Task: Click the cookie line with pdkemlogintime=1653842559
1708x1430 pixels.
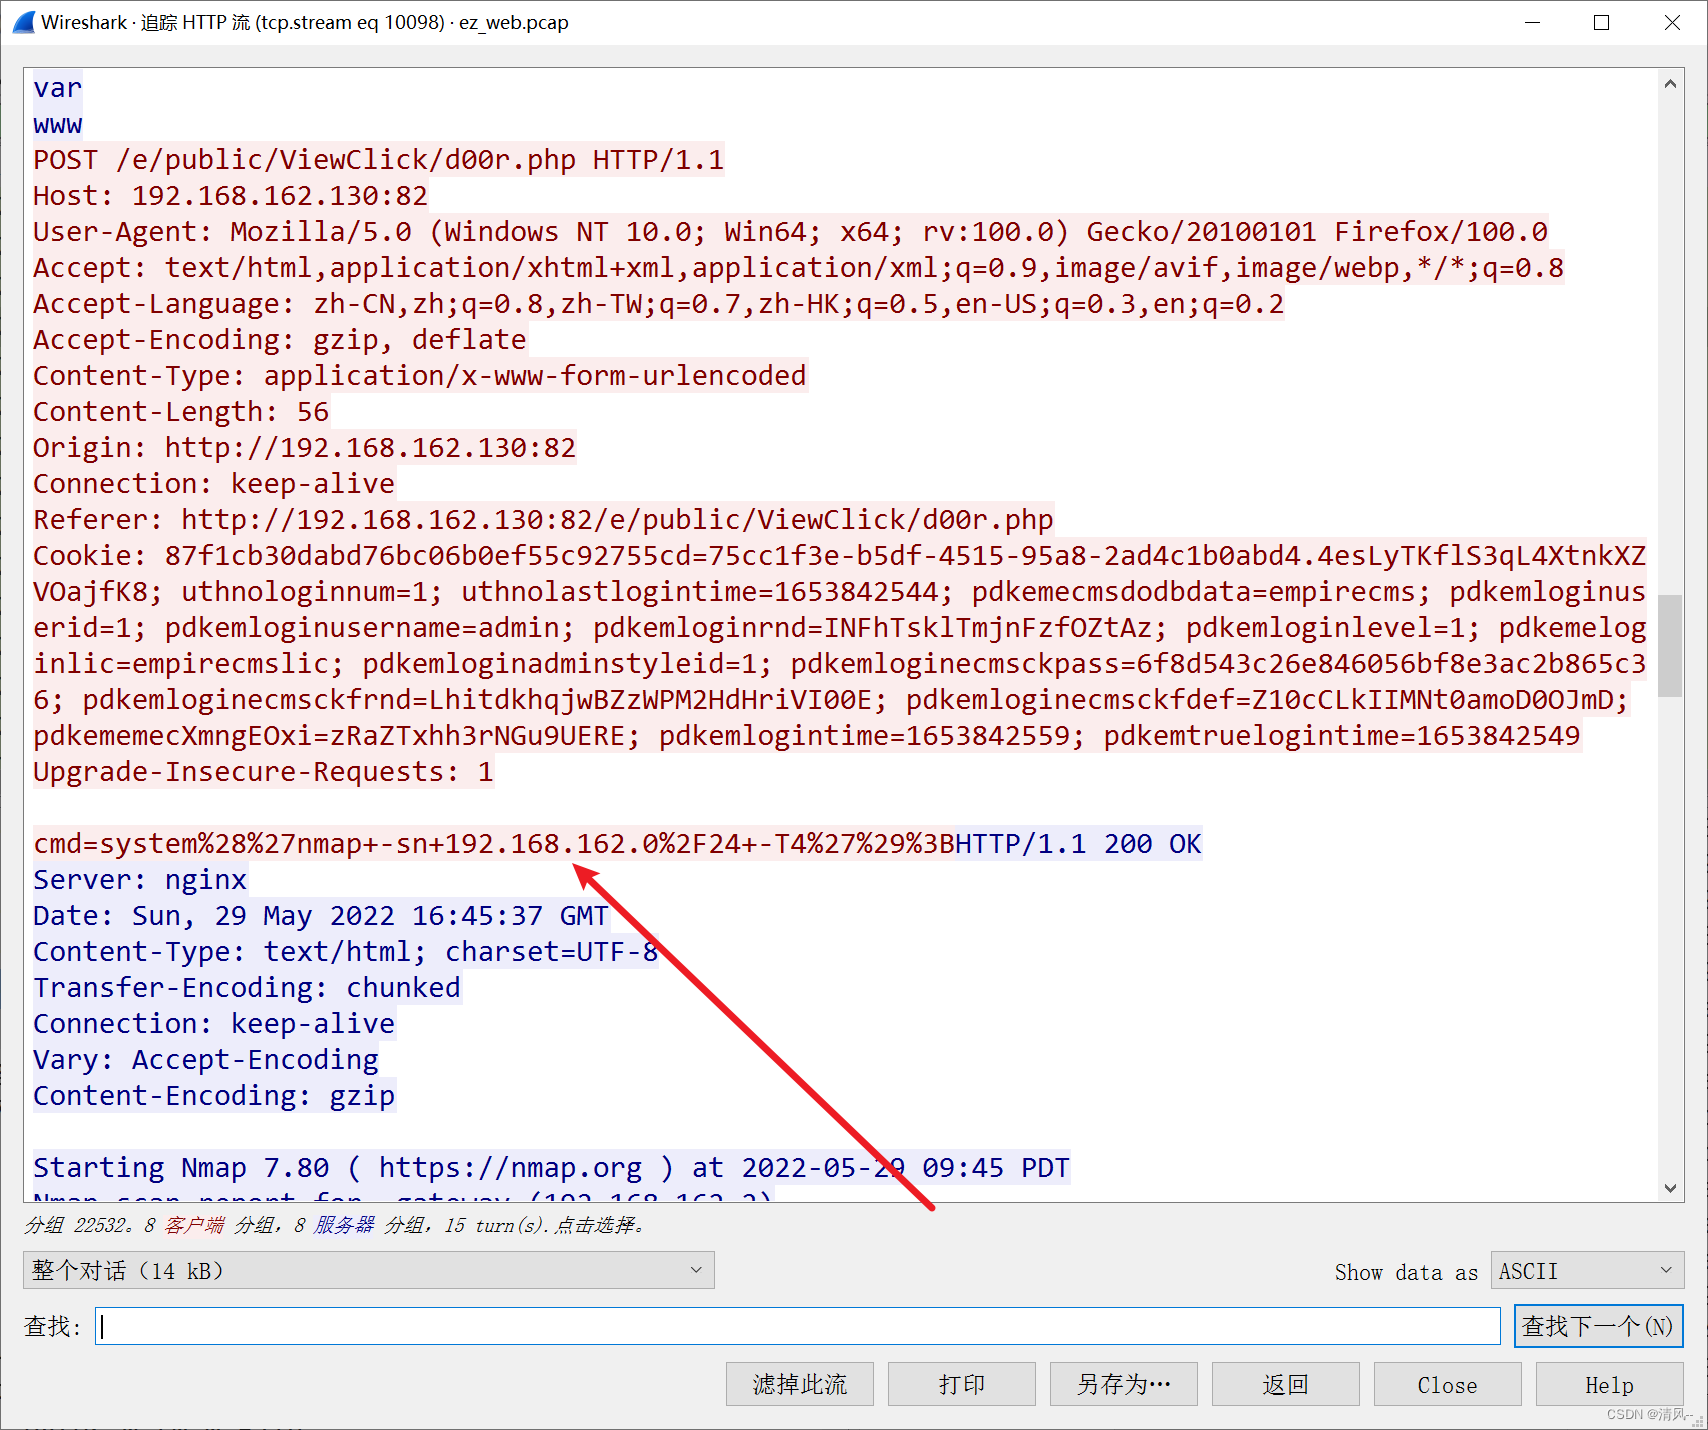Action: tap(806, 736)
